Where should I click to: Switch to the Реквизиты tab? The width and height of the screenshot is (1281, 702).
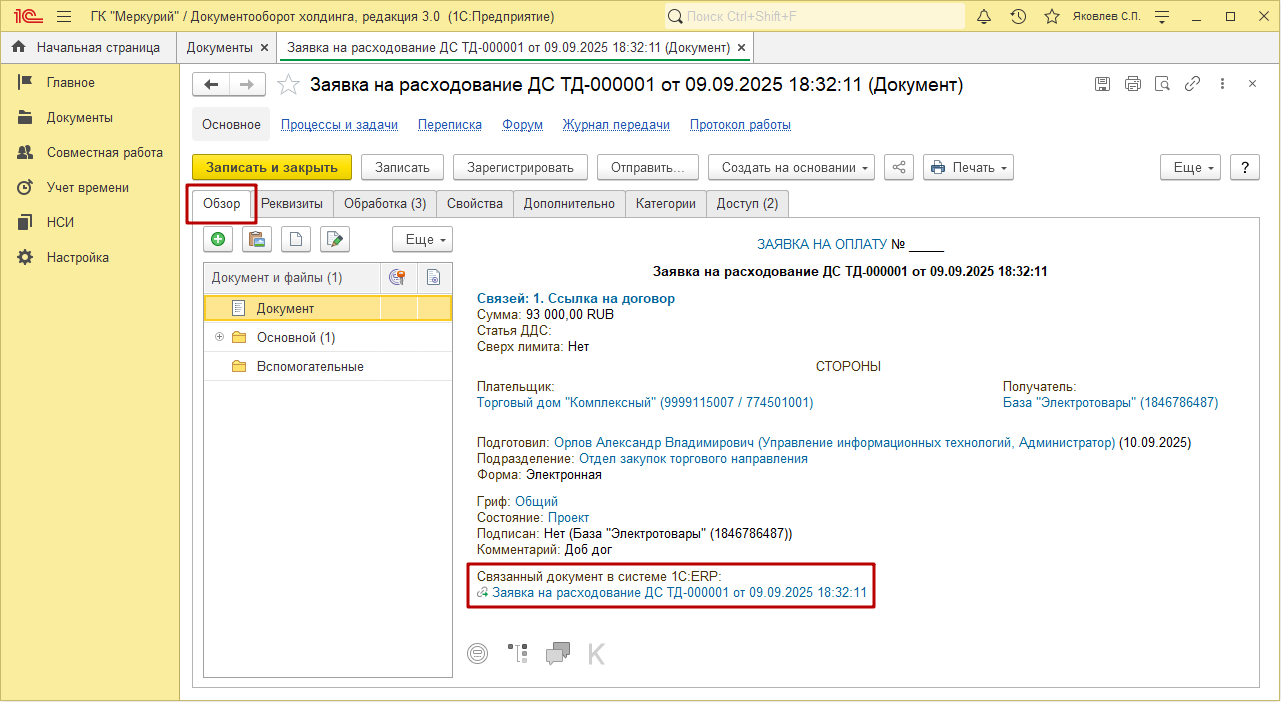pos(292,203)
